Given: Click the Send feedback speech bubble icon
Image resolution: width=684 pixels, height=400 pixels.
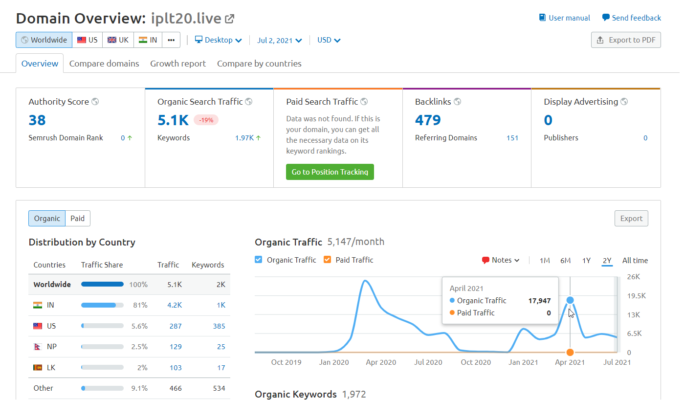Looking at the screenshot, I should [605, 18].
